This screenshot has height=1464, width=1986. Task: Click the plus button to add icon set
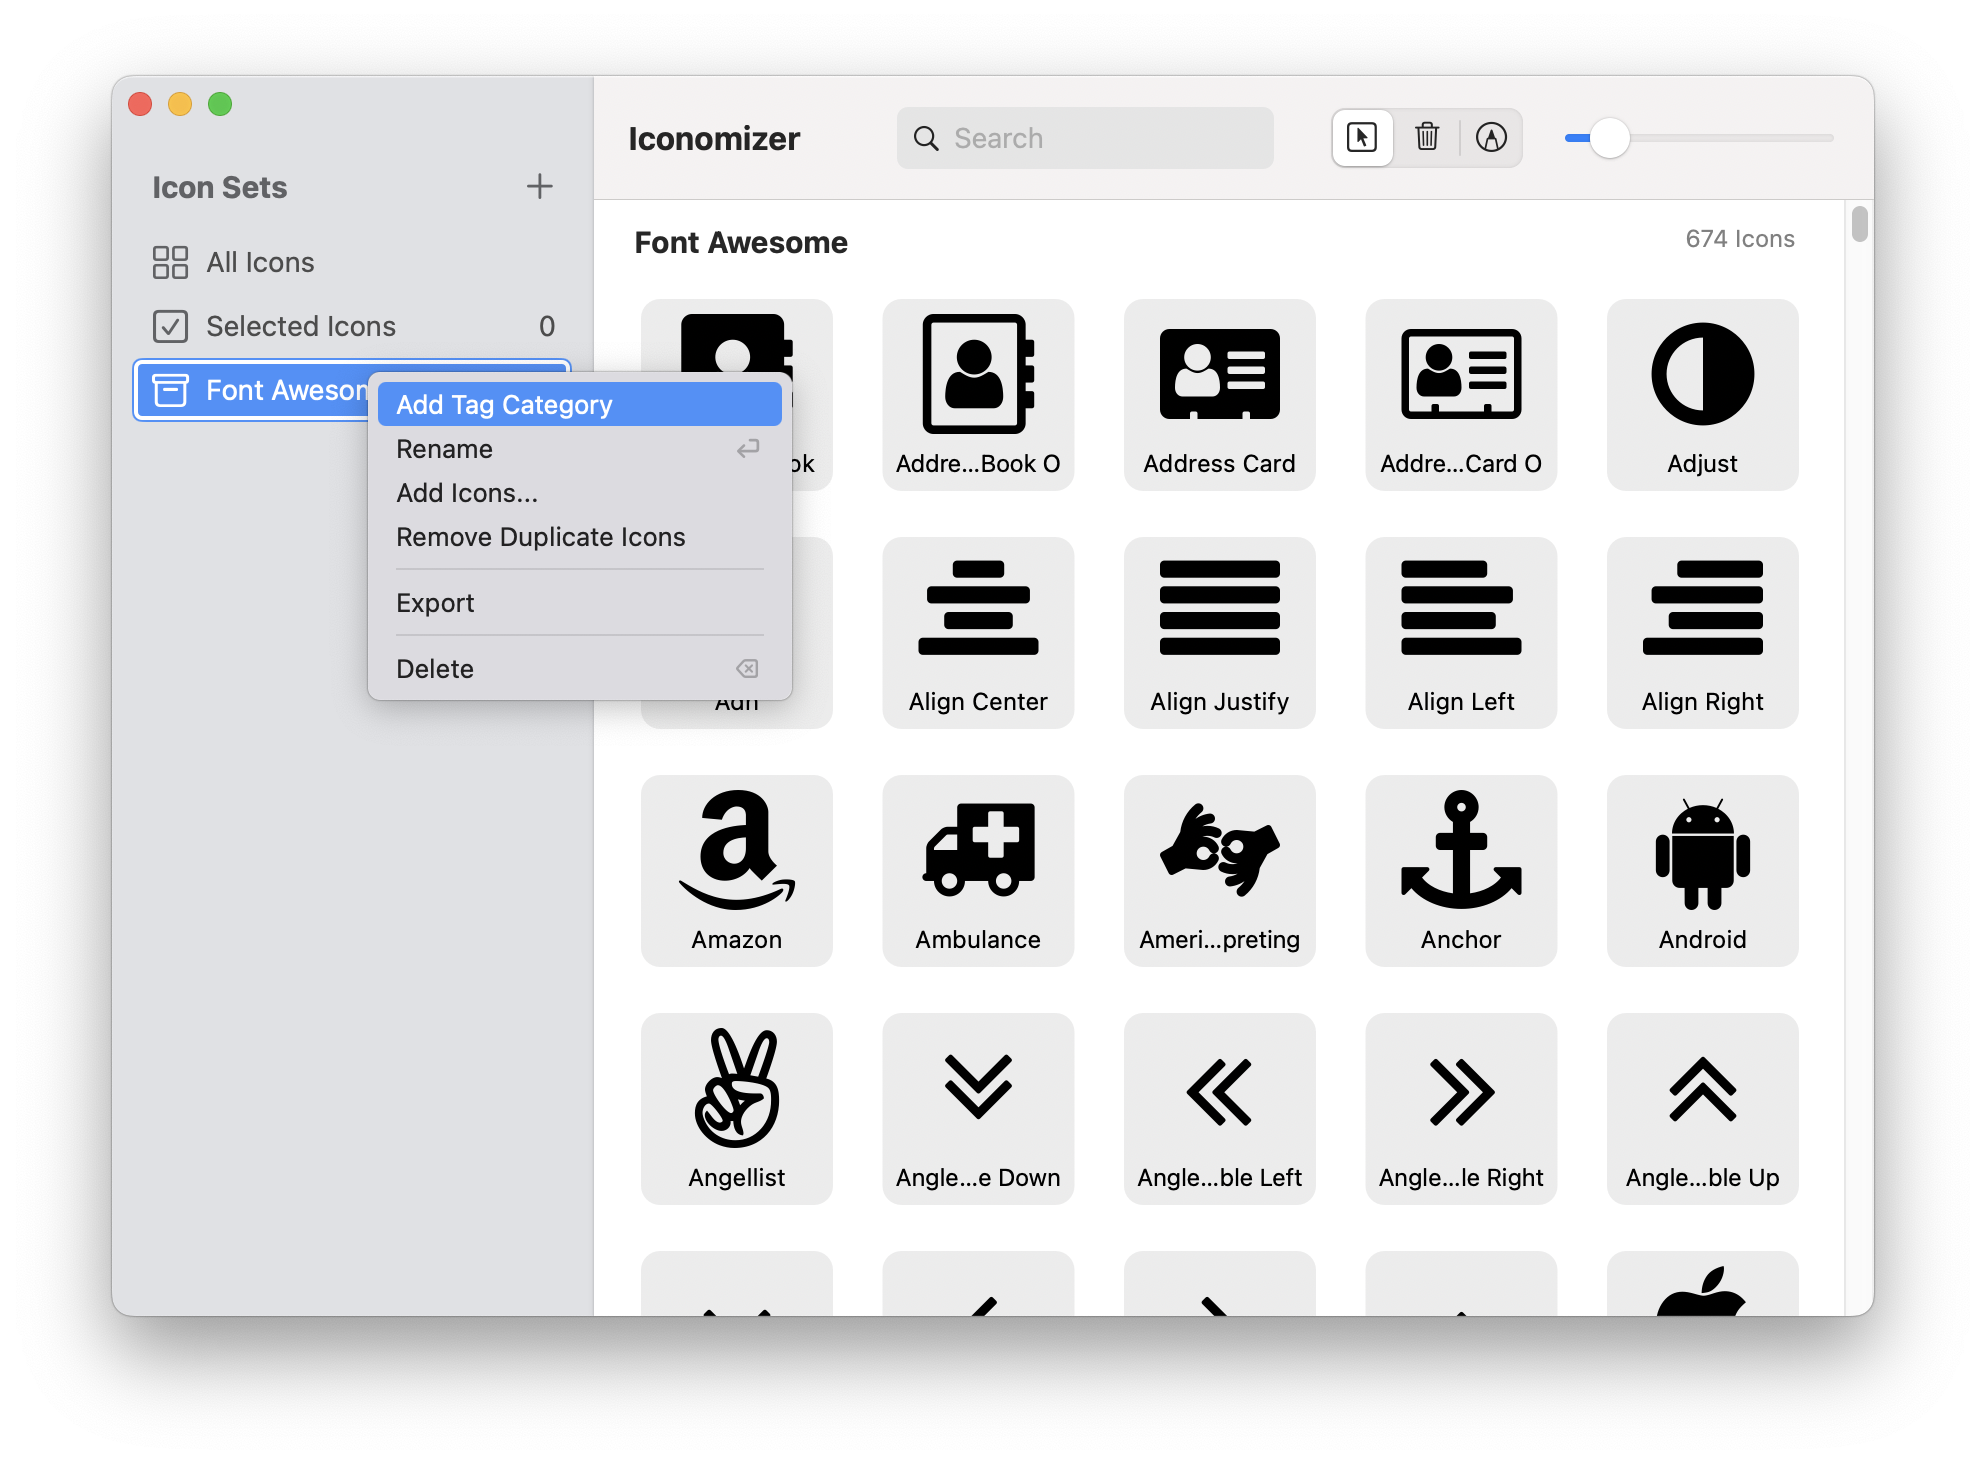[540, 186]
